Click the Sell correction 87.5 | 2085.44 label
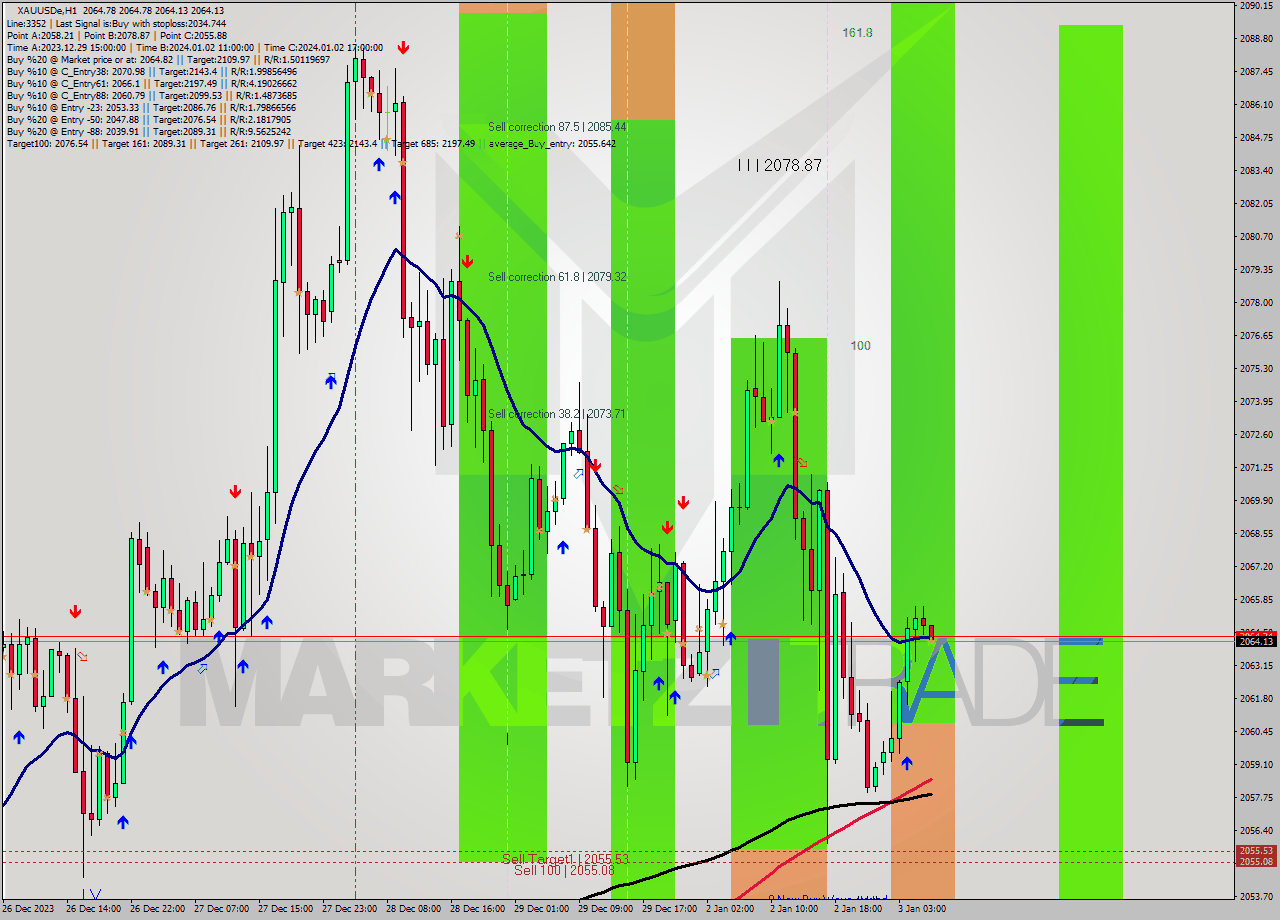This screenshot has height=920, width=1280. point(557,127)
